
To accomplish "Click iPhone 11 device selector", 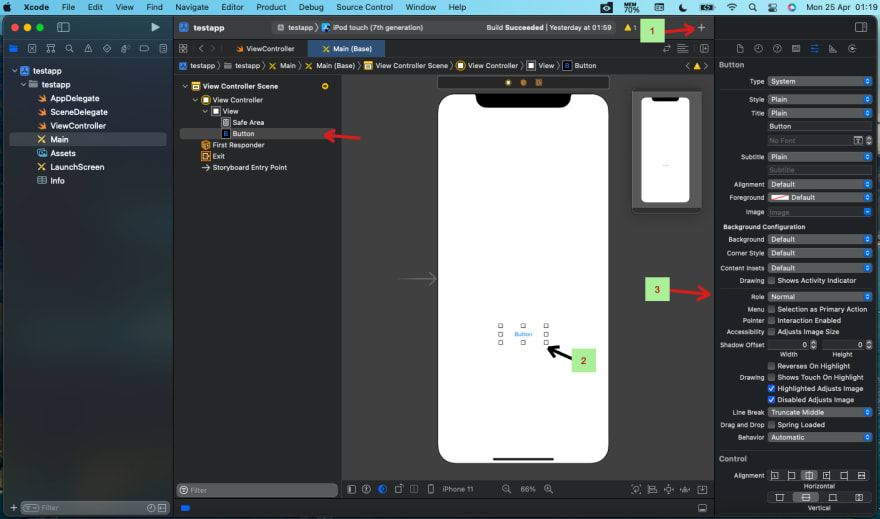I will click(457, 489).
